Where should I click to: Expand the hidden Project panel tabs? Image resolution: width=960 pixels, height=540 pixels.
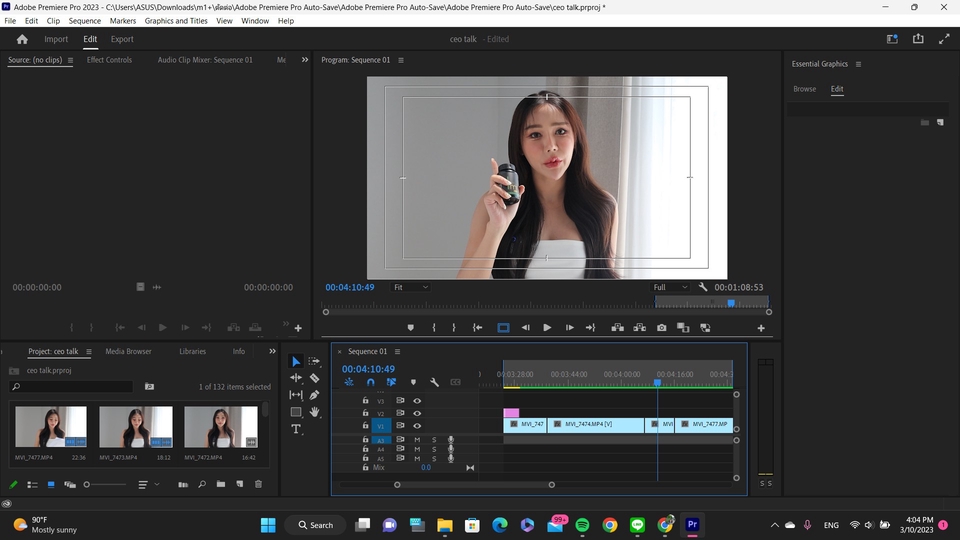pos(273,351)
